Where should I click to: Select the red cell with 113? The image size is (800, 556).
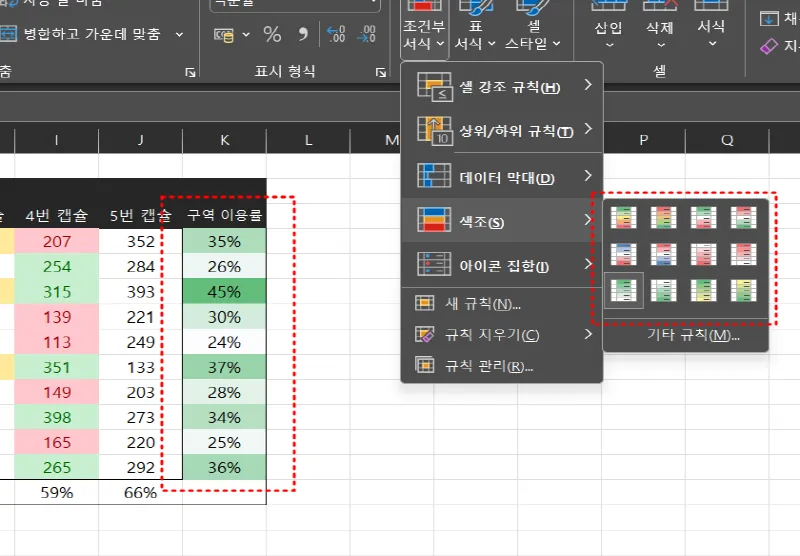coord(57,342)
